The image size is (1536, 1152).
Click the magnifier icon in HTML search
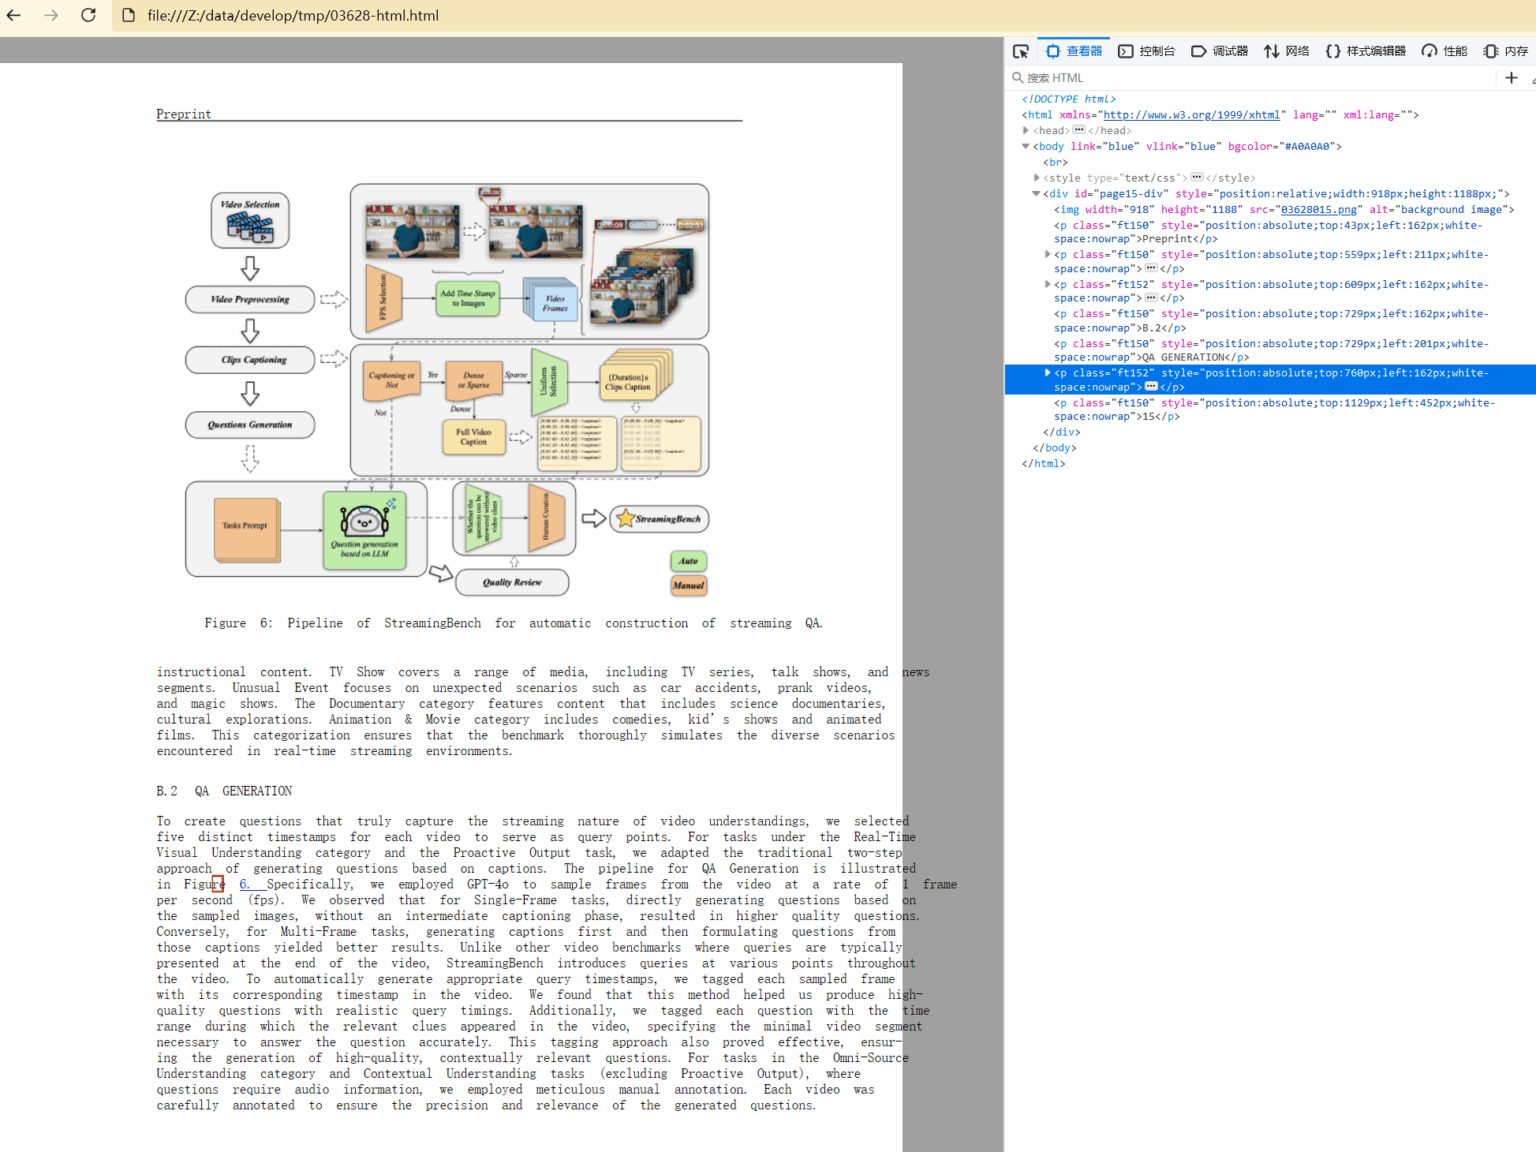tap(1017, 78)
